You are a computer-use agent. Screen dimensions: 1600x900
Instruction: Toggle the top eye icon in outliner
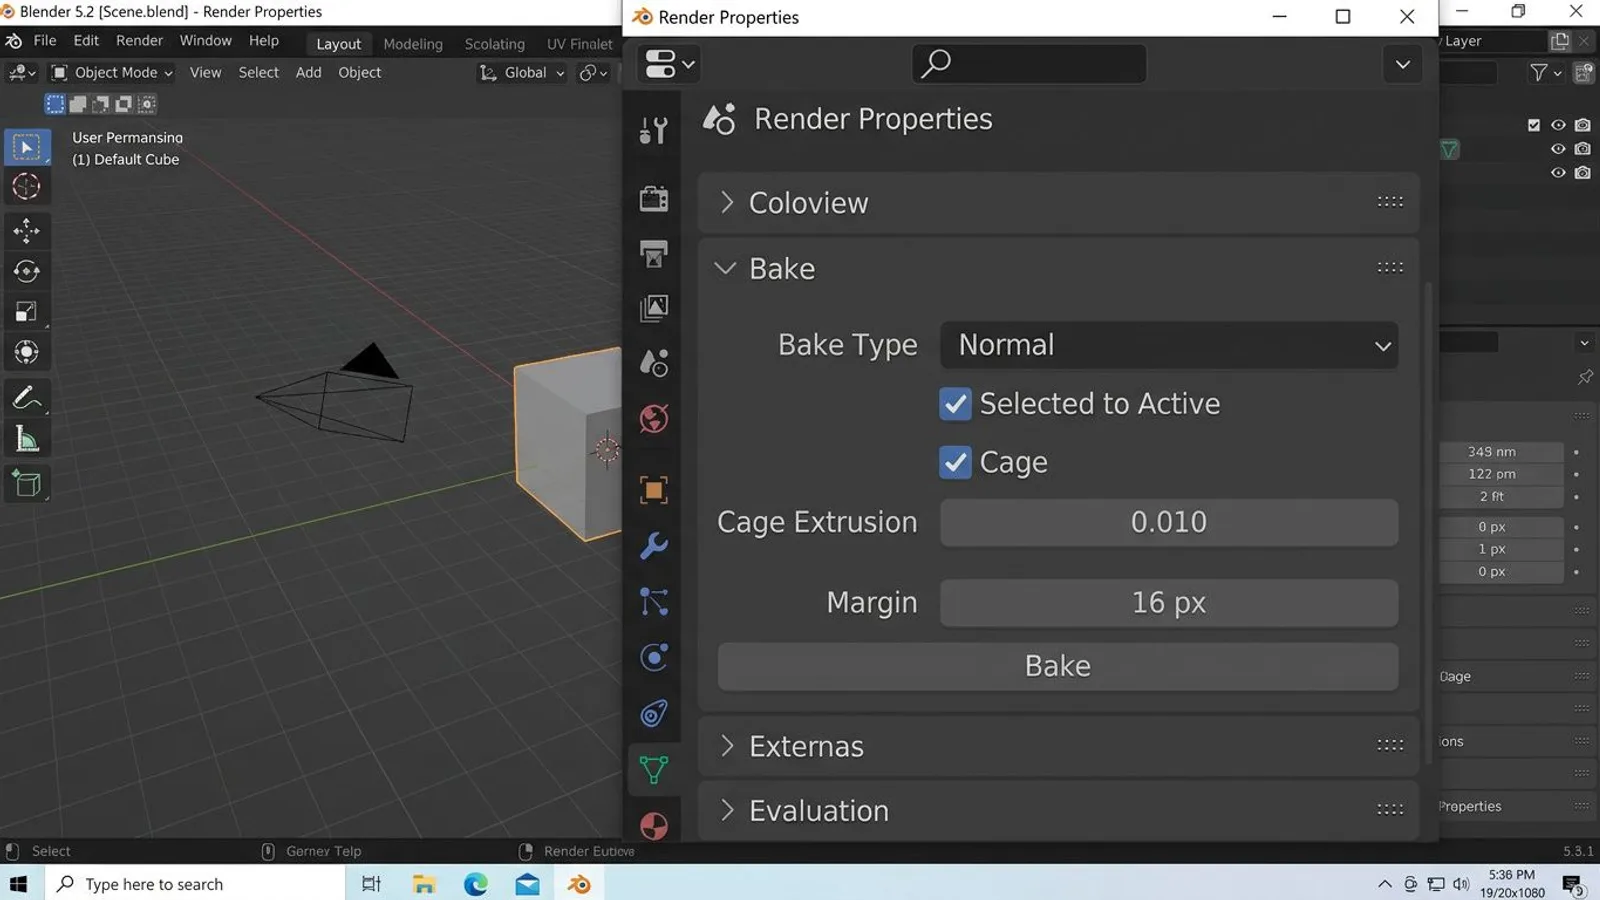coord(1558,125)
